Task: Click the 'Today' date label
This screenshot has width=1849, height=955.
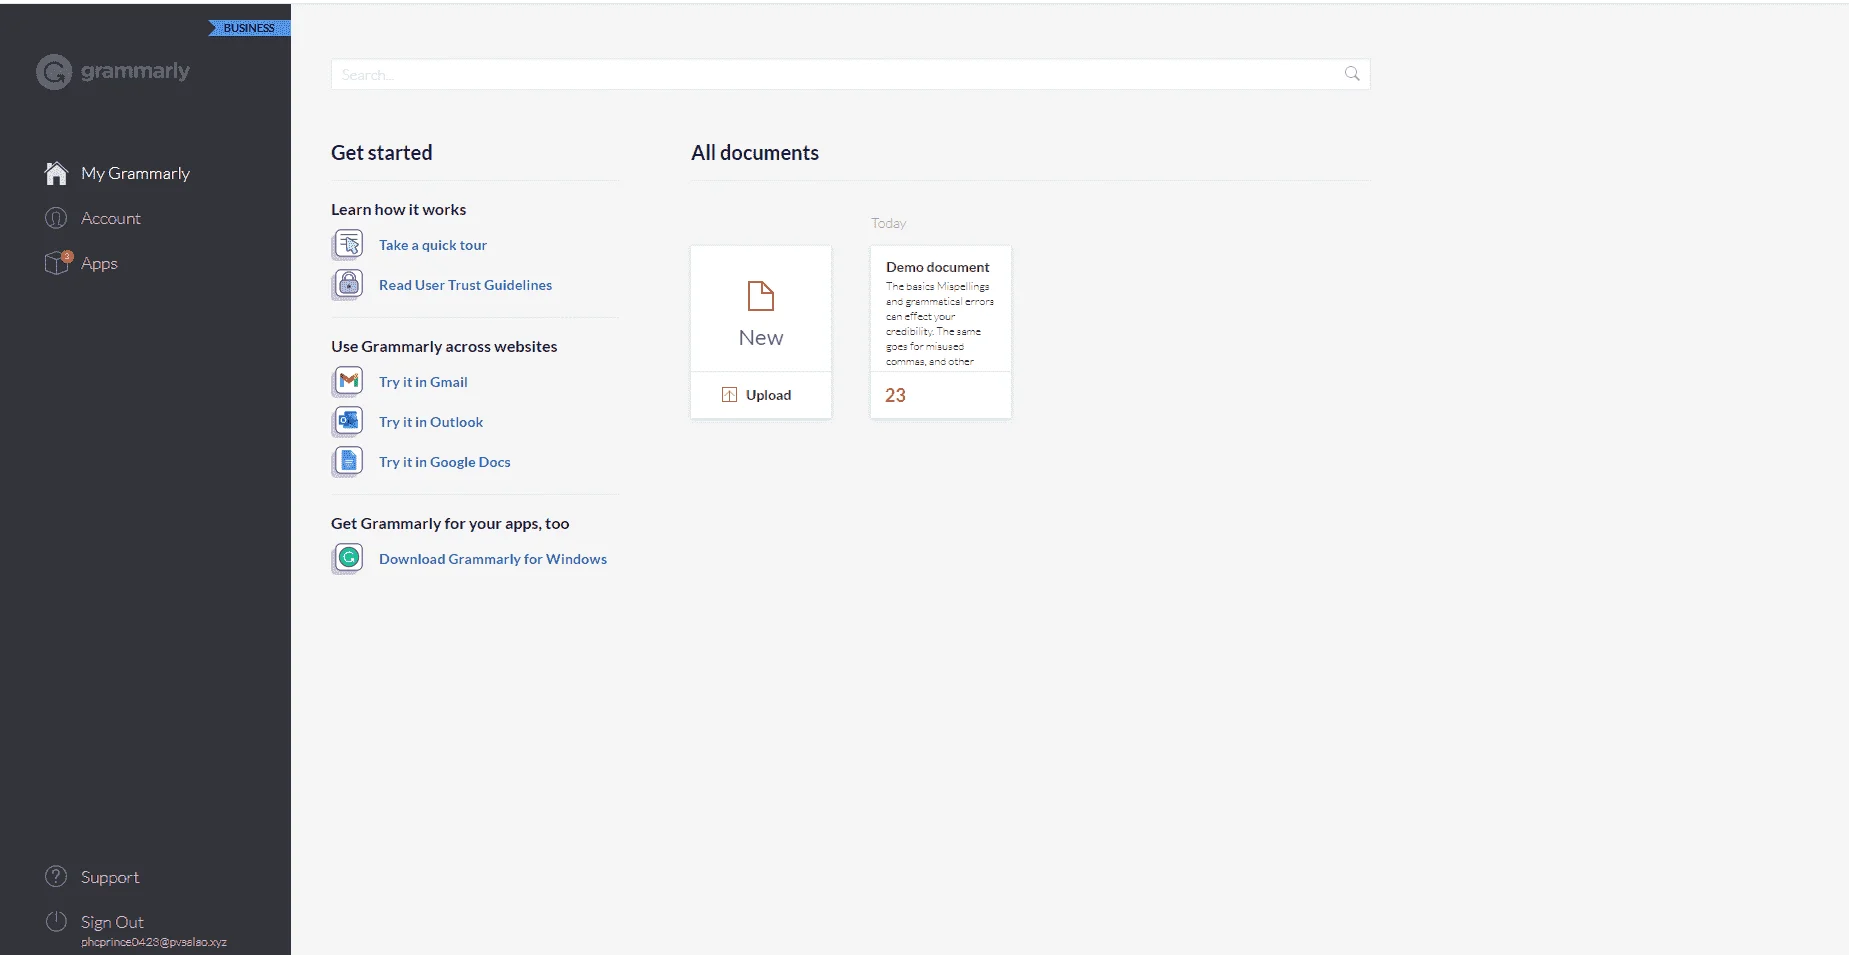Action: 889,223
